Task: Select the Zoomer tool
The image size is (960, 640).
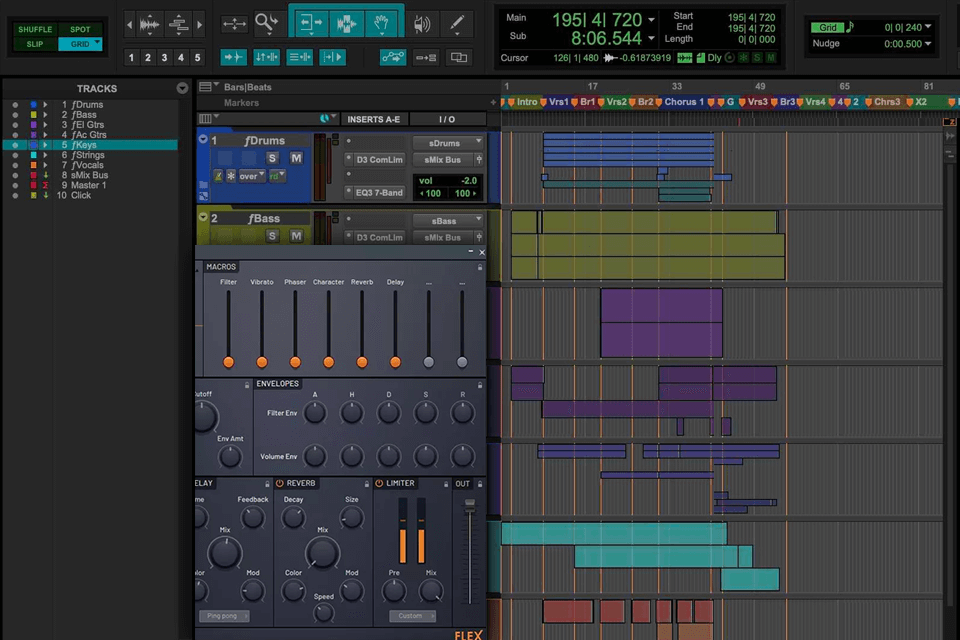Action: (267, 22)
